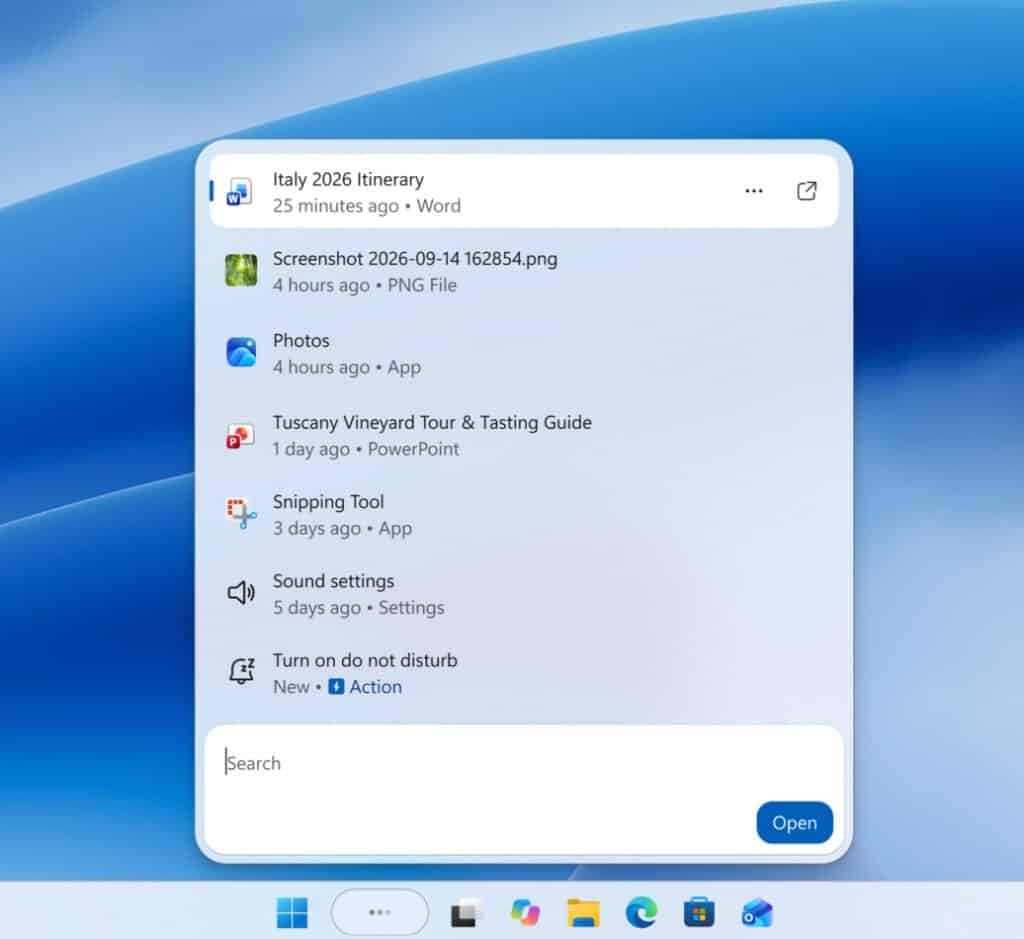Viewport: 1024px width, 939px height.
Task: Click the Screenshot 2026-09-14 thumbnail image
Action: (x=241, y=270)
